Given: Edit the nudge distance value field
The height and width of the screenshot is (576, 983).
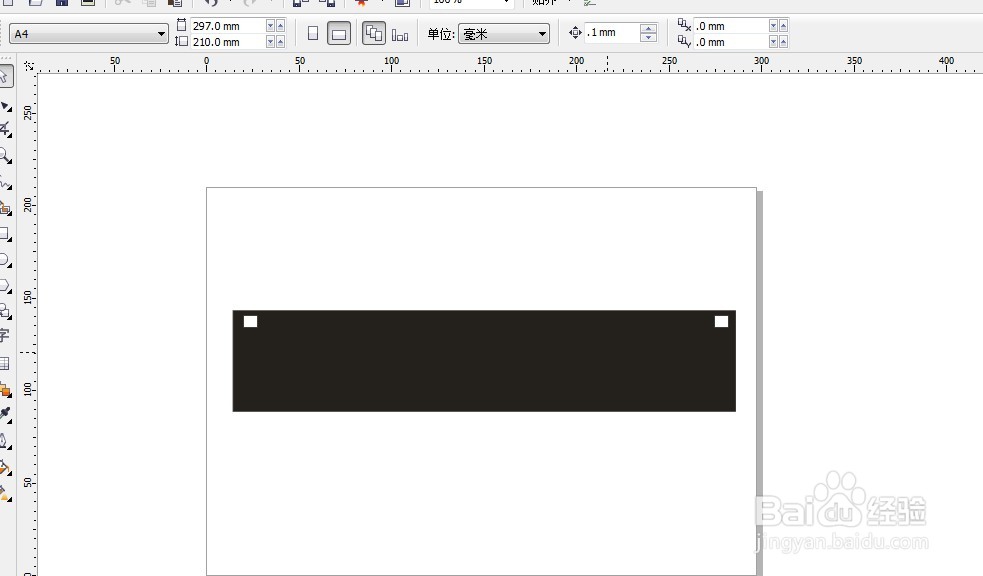Looking at the screenshot, I should coord(610,32).
